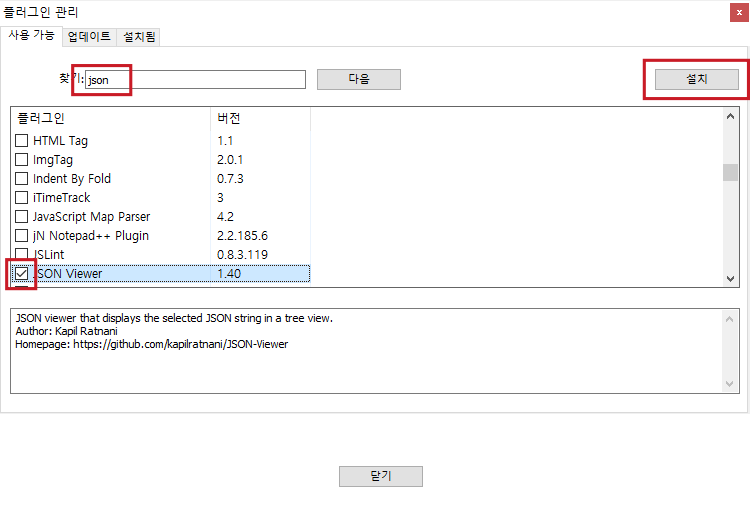Click plugin list scroll down arrow
This screenshot has width=750, height=514.
730,279
